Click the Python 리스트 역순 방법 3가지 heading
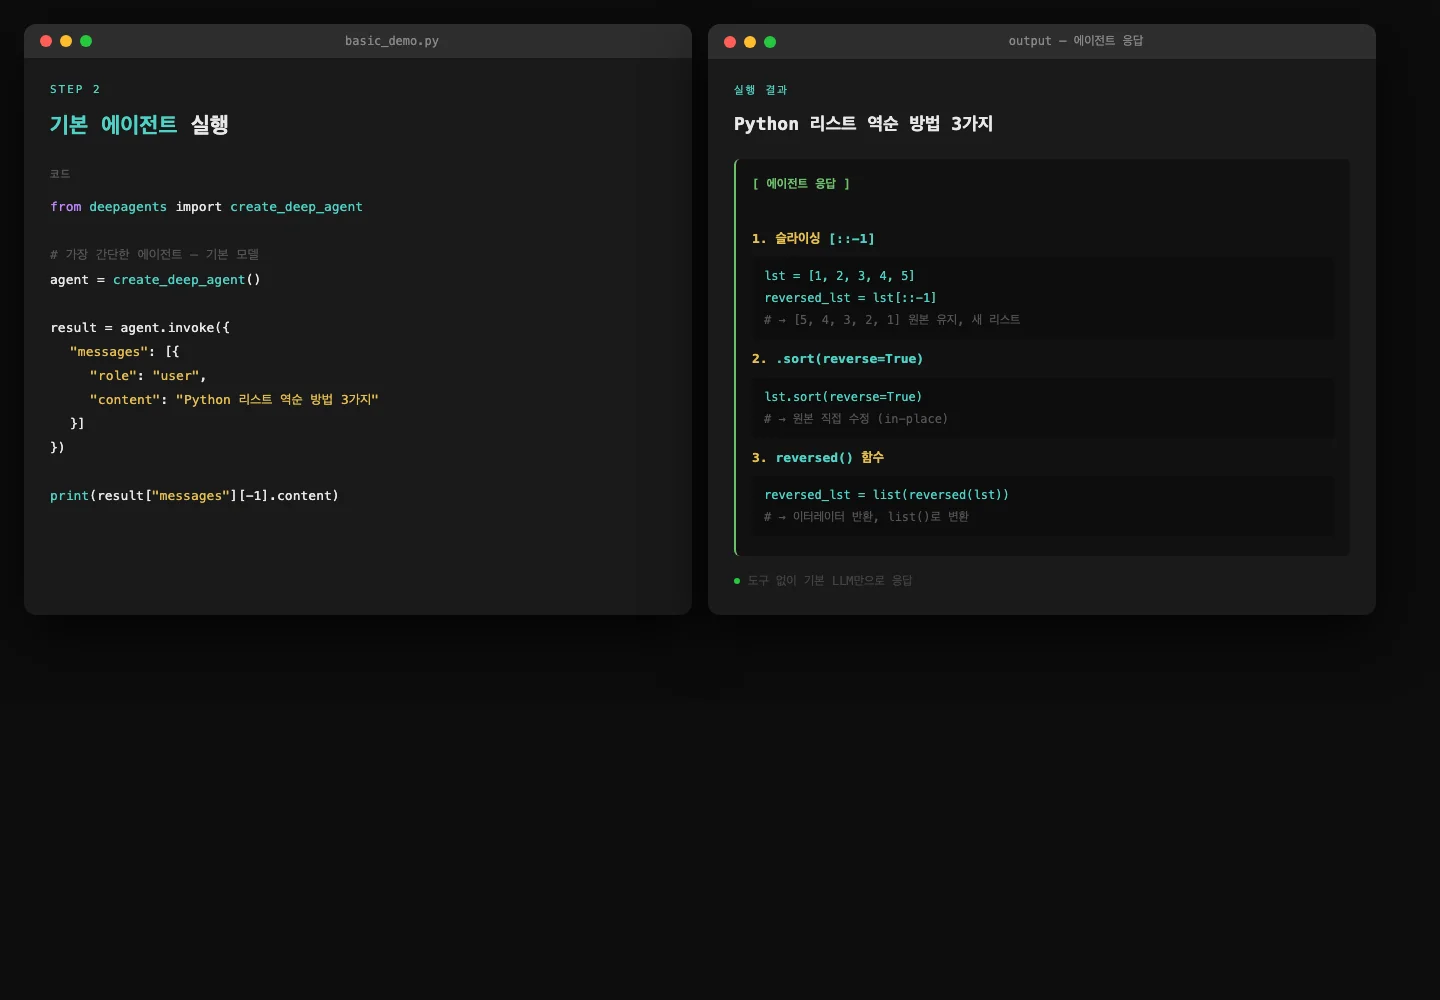This screenshot has height=1000, width=1440. tap(863, 124)
